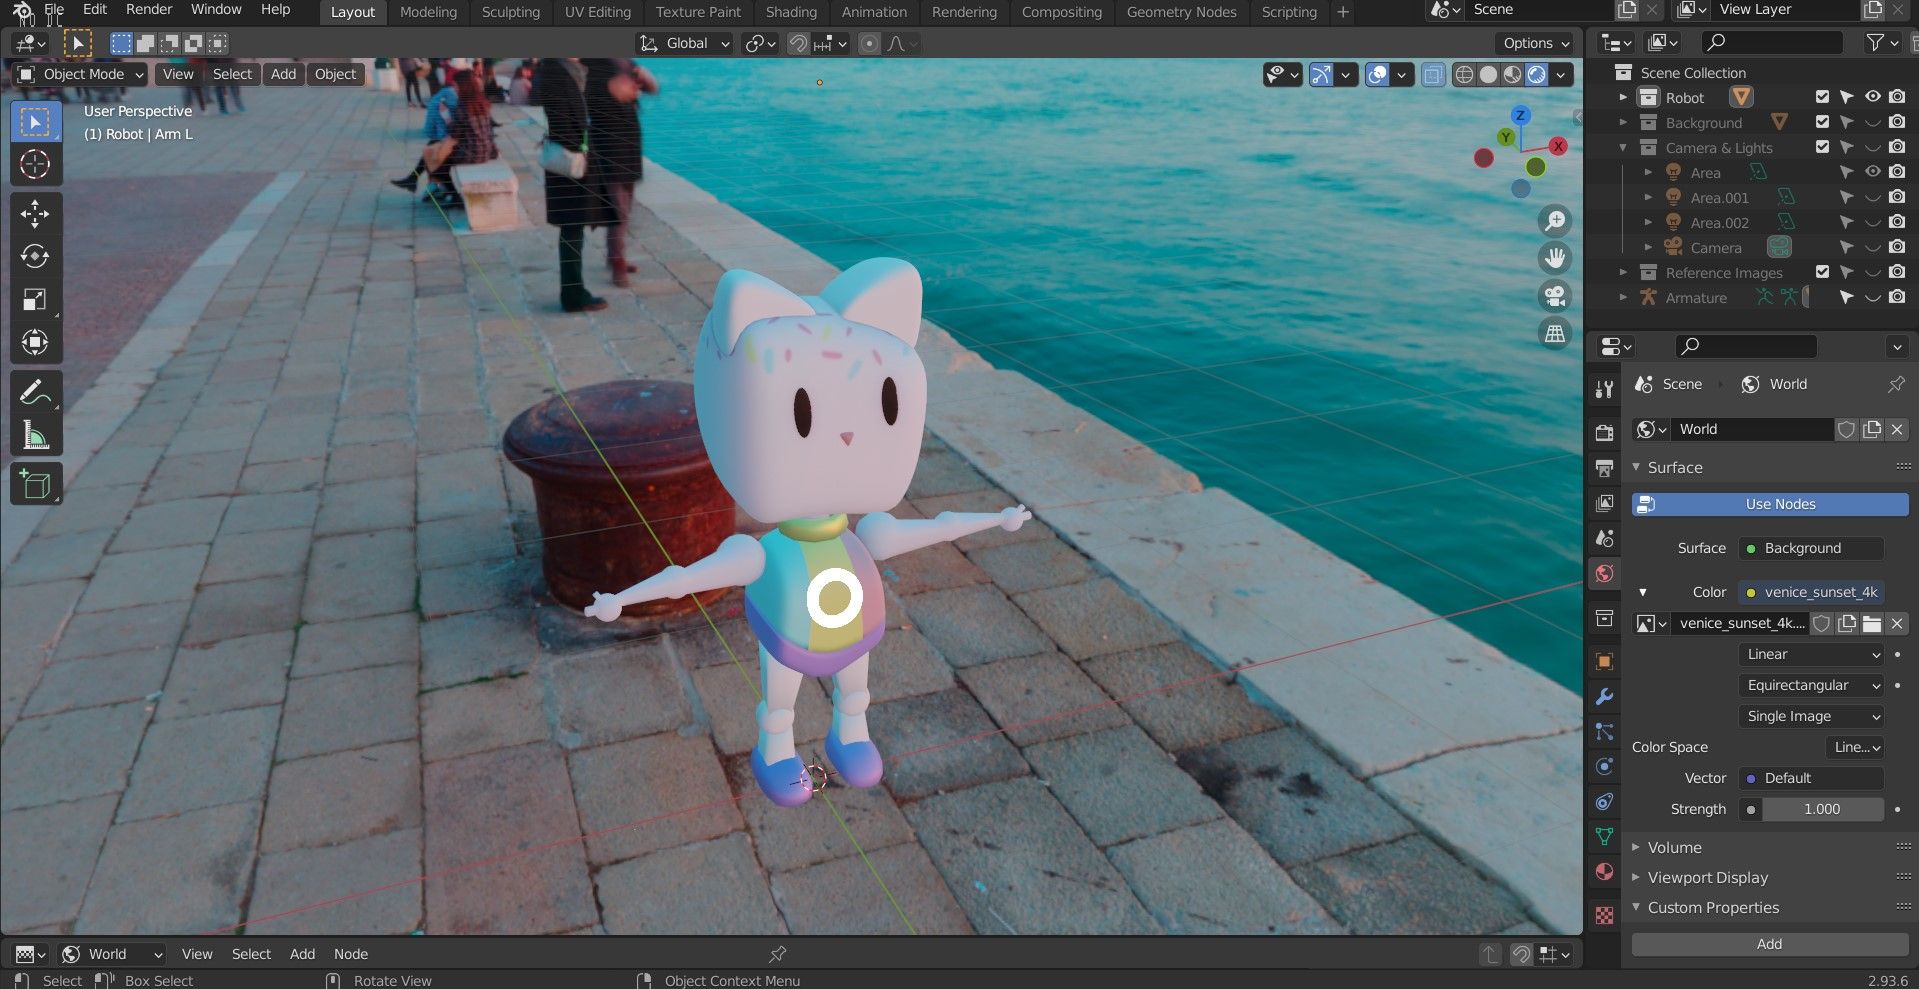Select the Move tool in the toolbar
The height and width of the screenshot is (989, 1919).
tap(35, 214)
